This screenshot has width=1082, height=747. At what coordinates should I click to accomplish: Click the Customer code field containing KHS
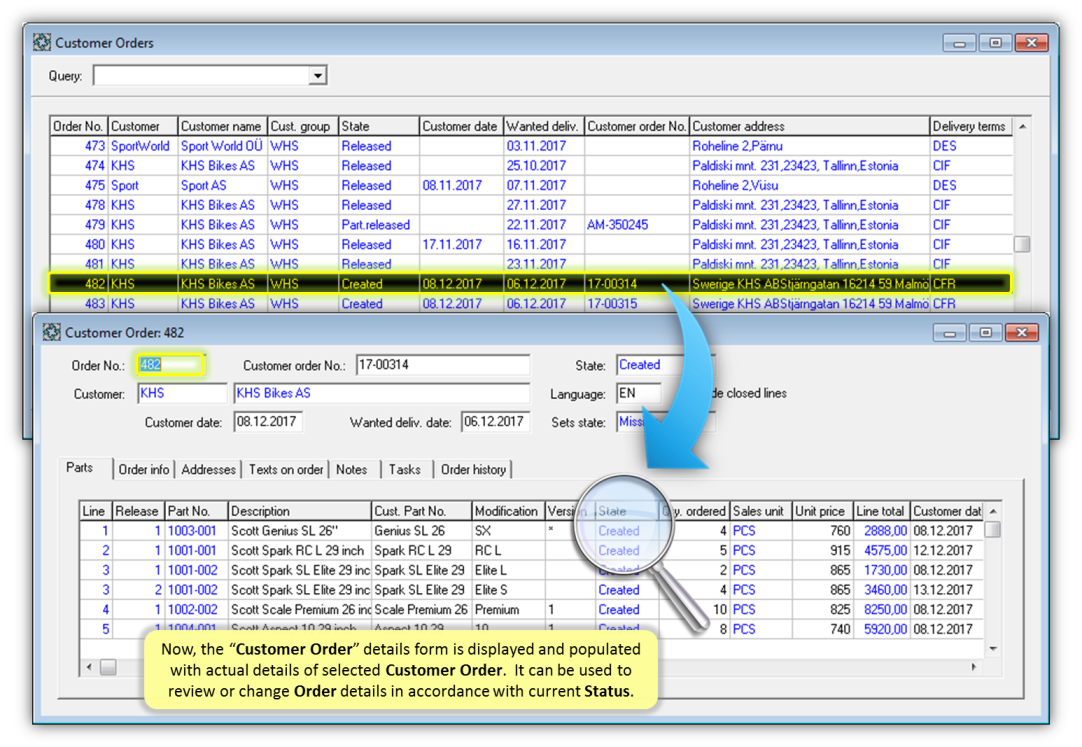[x=182, y=393]
